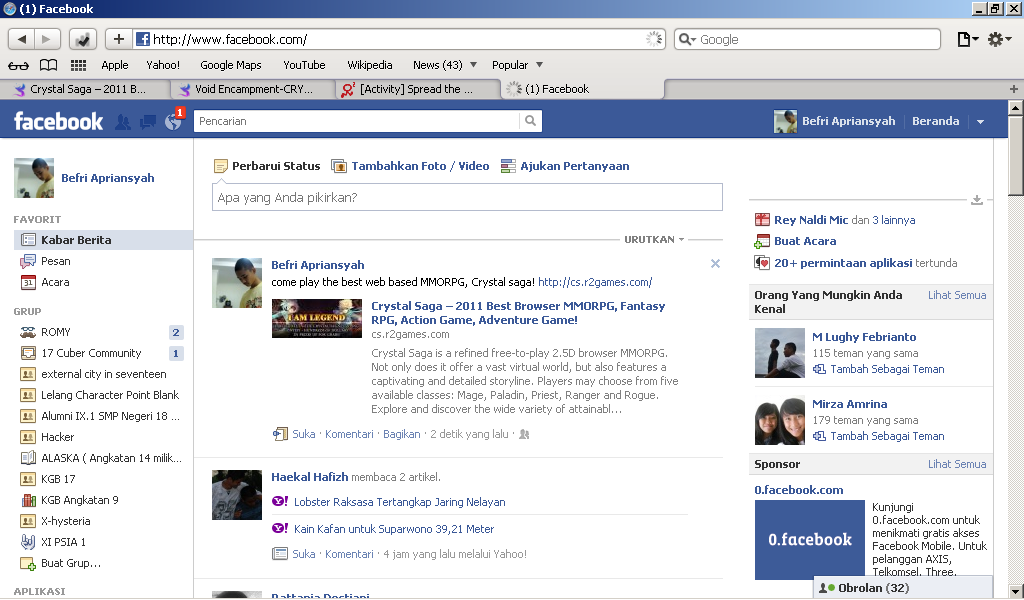This screenshot has height=600, width=1024.
Task: Expand the Popular bookmarks dropdown
Action: [x=517, y=65]
